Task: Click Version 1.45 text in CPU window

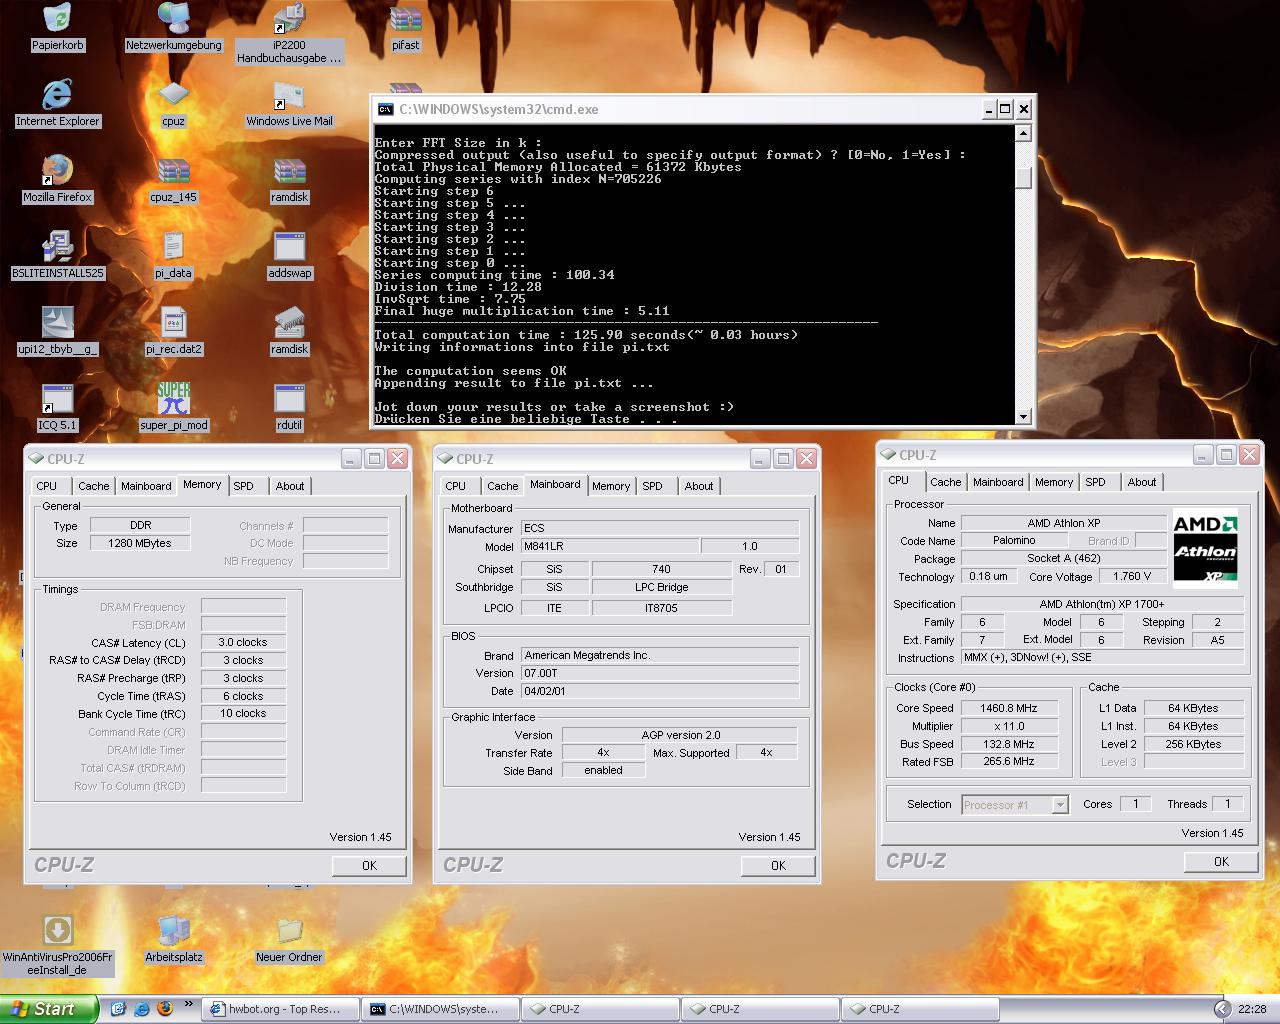Action: point(1212,833)
